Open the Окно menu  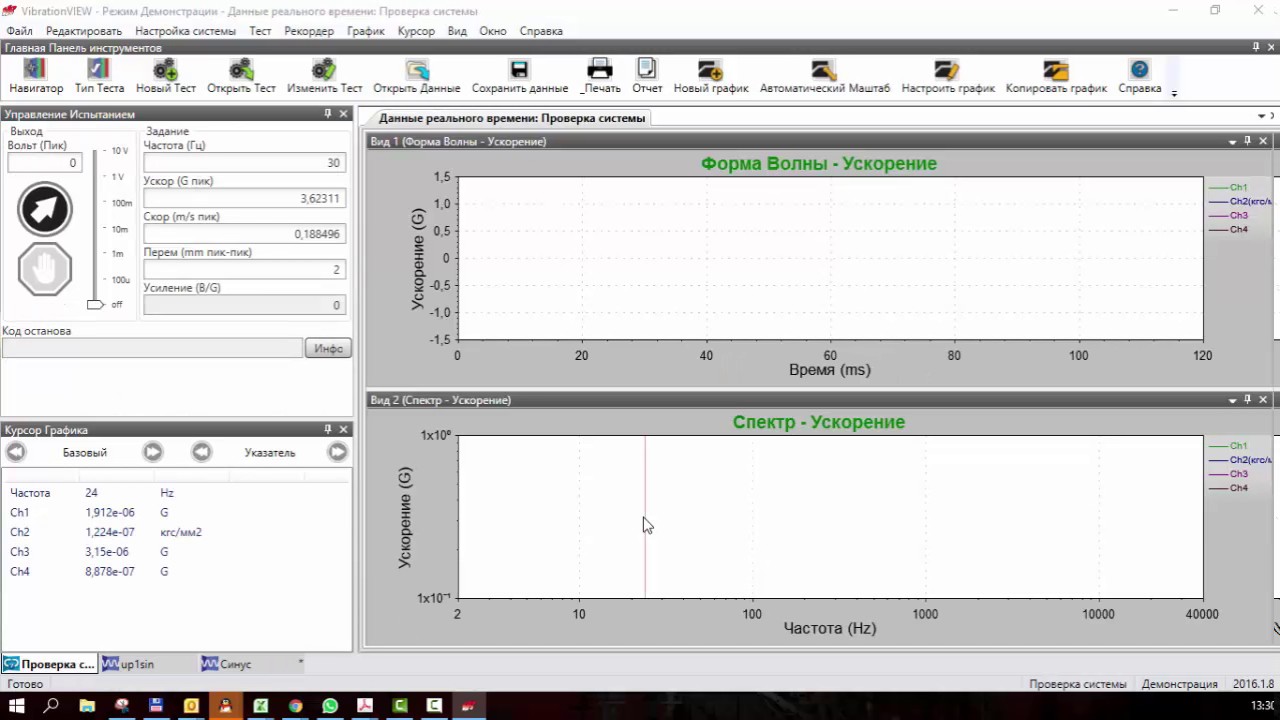pyautogui.click(x=493, y=31)
